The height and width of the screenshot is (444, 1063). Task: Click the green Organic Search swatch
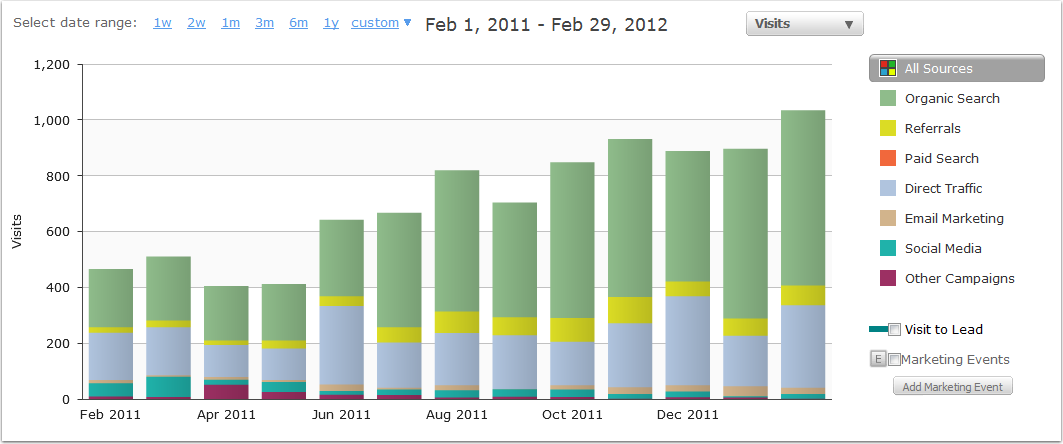pyautogui.click(x=887, y=99)
